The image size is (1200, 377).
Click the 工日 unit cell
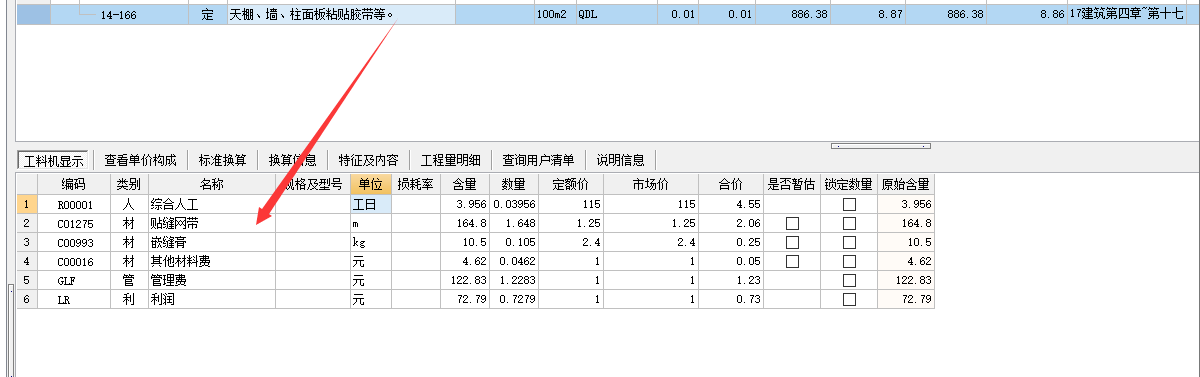[x=370, y=204]
